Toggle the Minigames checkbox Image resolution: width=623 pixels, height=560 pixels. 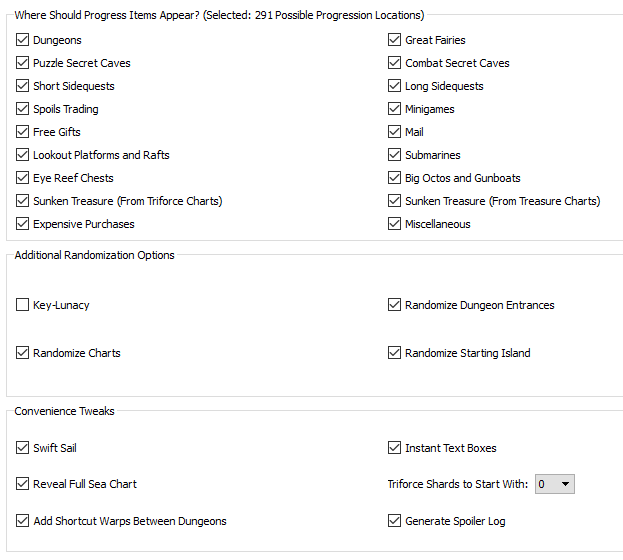(394, 109)
